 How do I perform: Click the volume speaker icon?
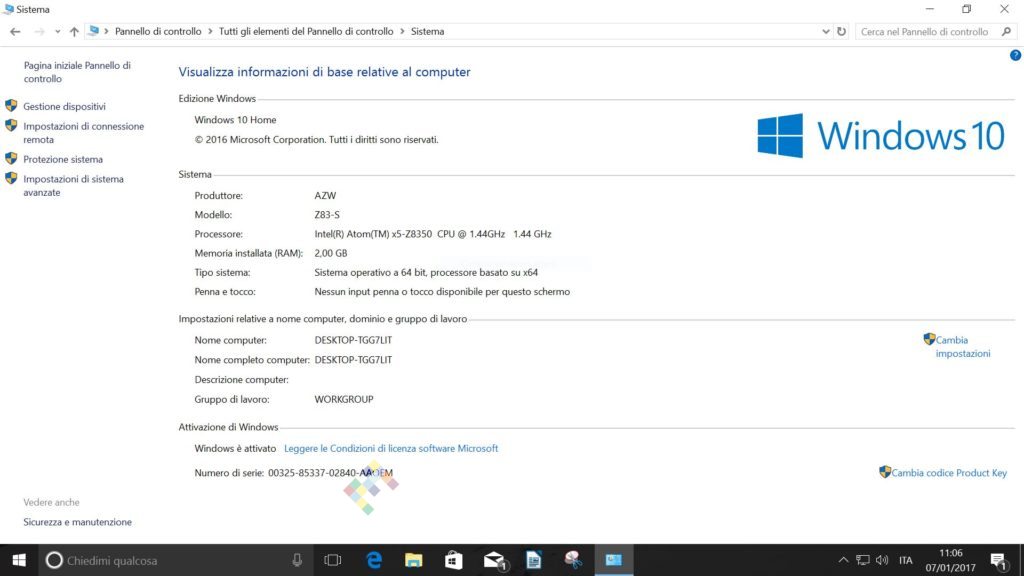(x=882, y=560)
